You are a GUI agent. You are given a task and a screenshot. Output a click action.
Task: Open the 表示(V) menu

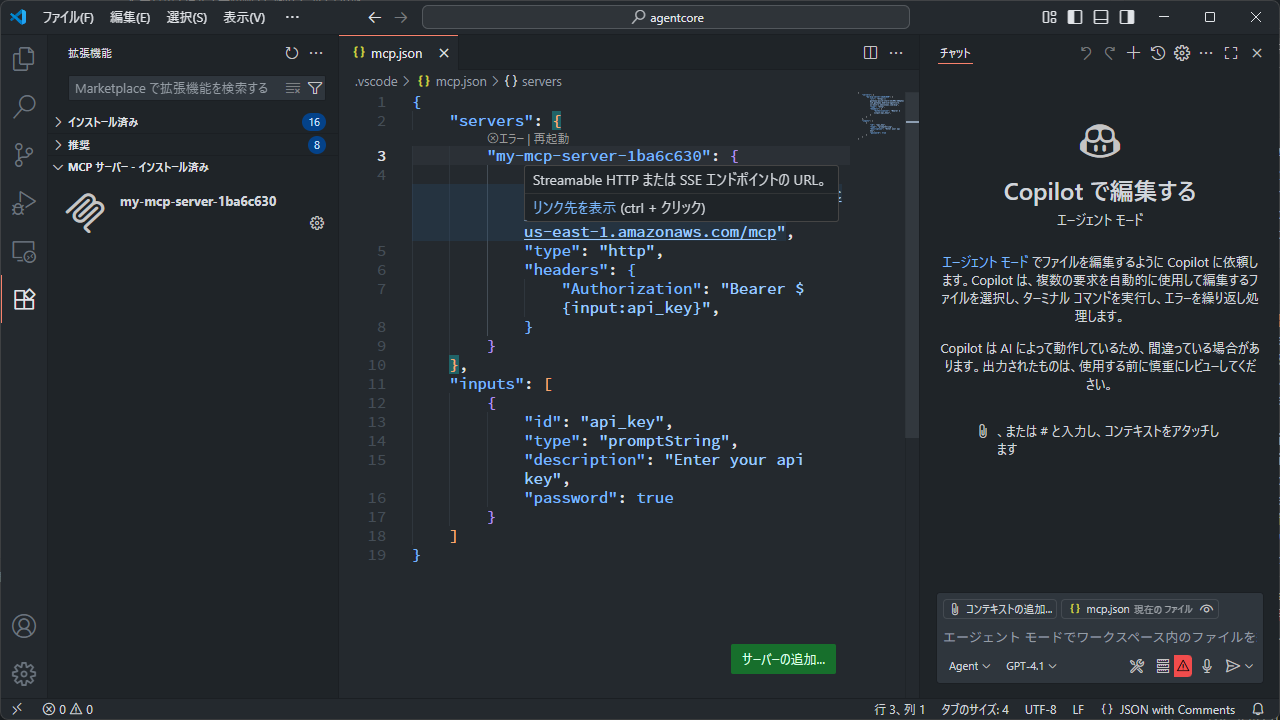pyautogui.click(x=244, y=17)
